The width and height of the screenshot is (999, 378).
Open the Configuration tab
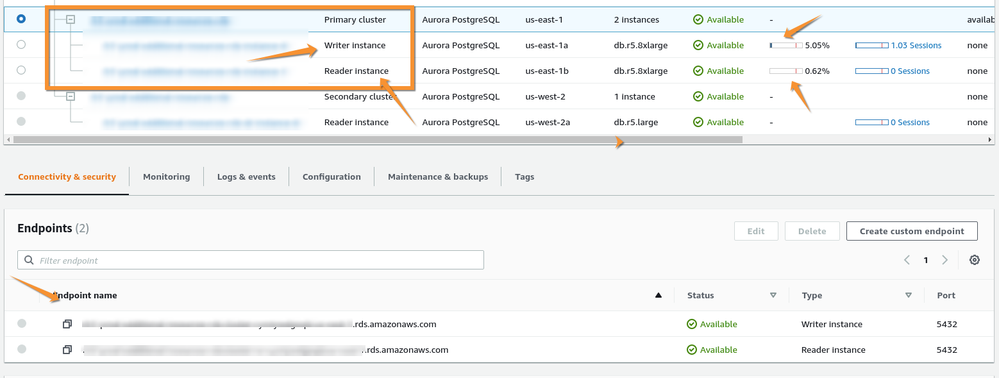point(331,177)
